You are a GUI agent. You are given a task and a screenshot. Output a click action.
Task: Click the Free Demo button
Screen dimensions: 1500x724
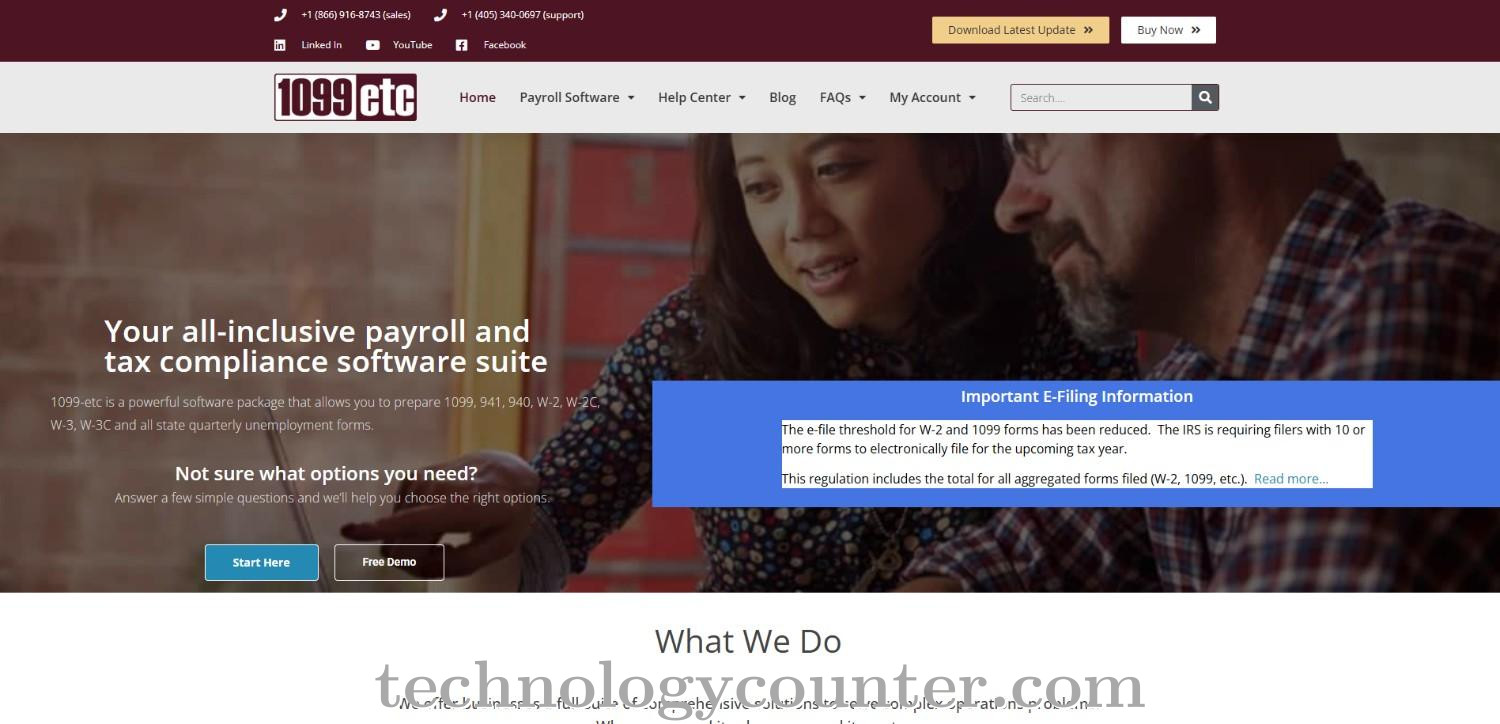tap(389, 562)
